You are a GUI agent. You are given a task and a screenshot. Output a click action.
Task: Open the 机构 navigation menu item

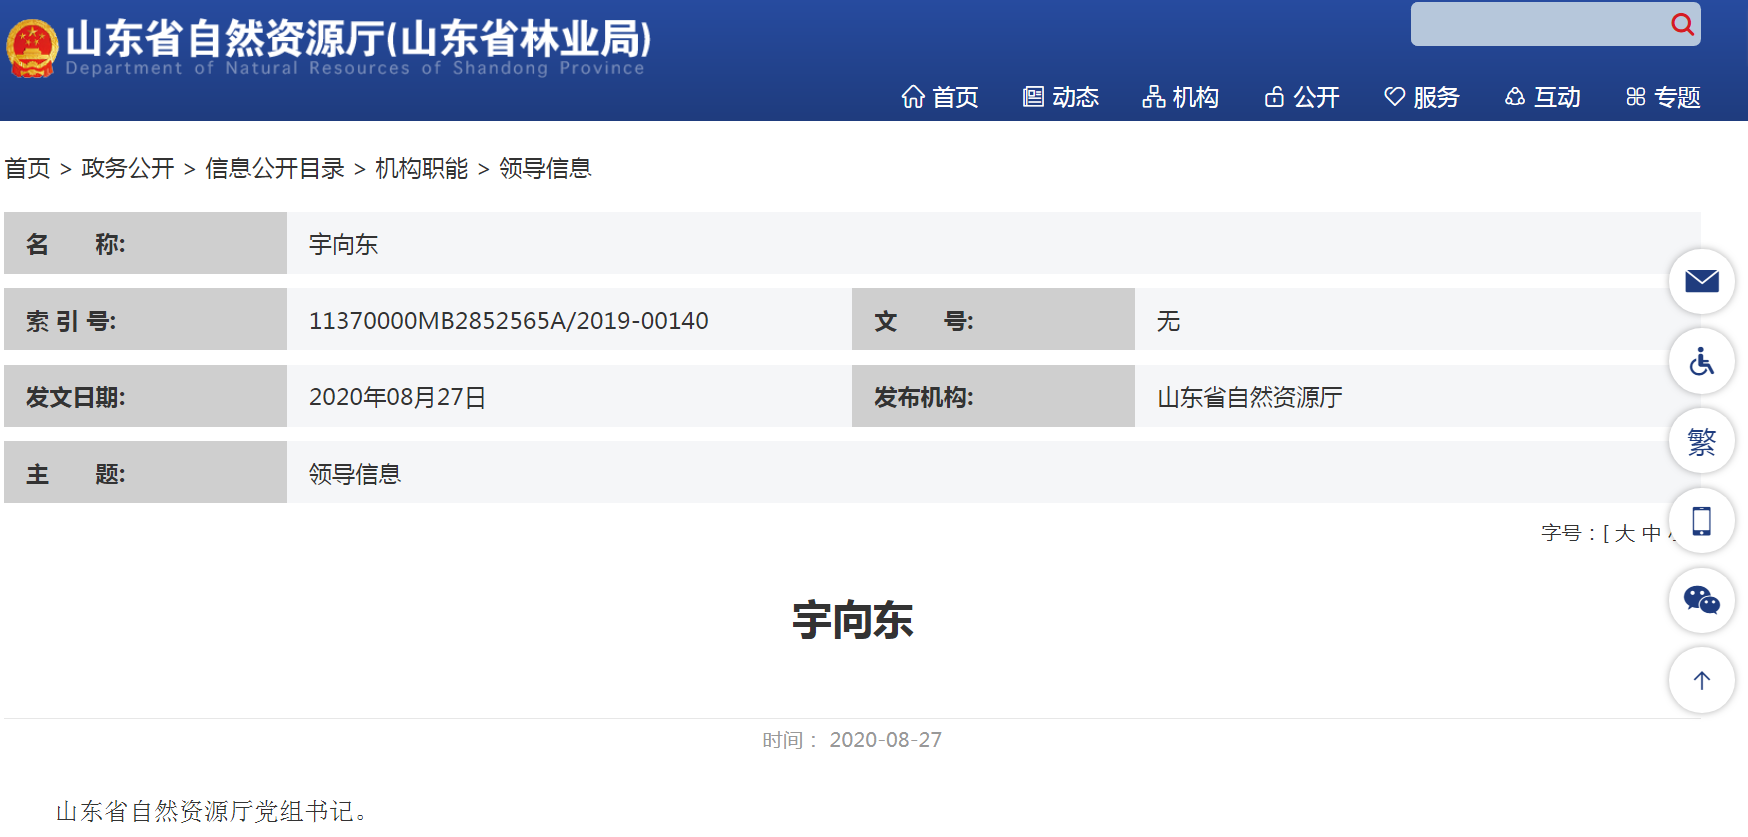pyautogui.click(x=1181, y=97)
